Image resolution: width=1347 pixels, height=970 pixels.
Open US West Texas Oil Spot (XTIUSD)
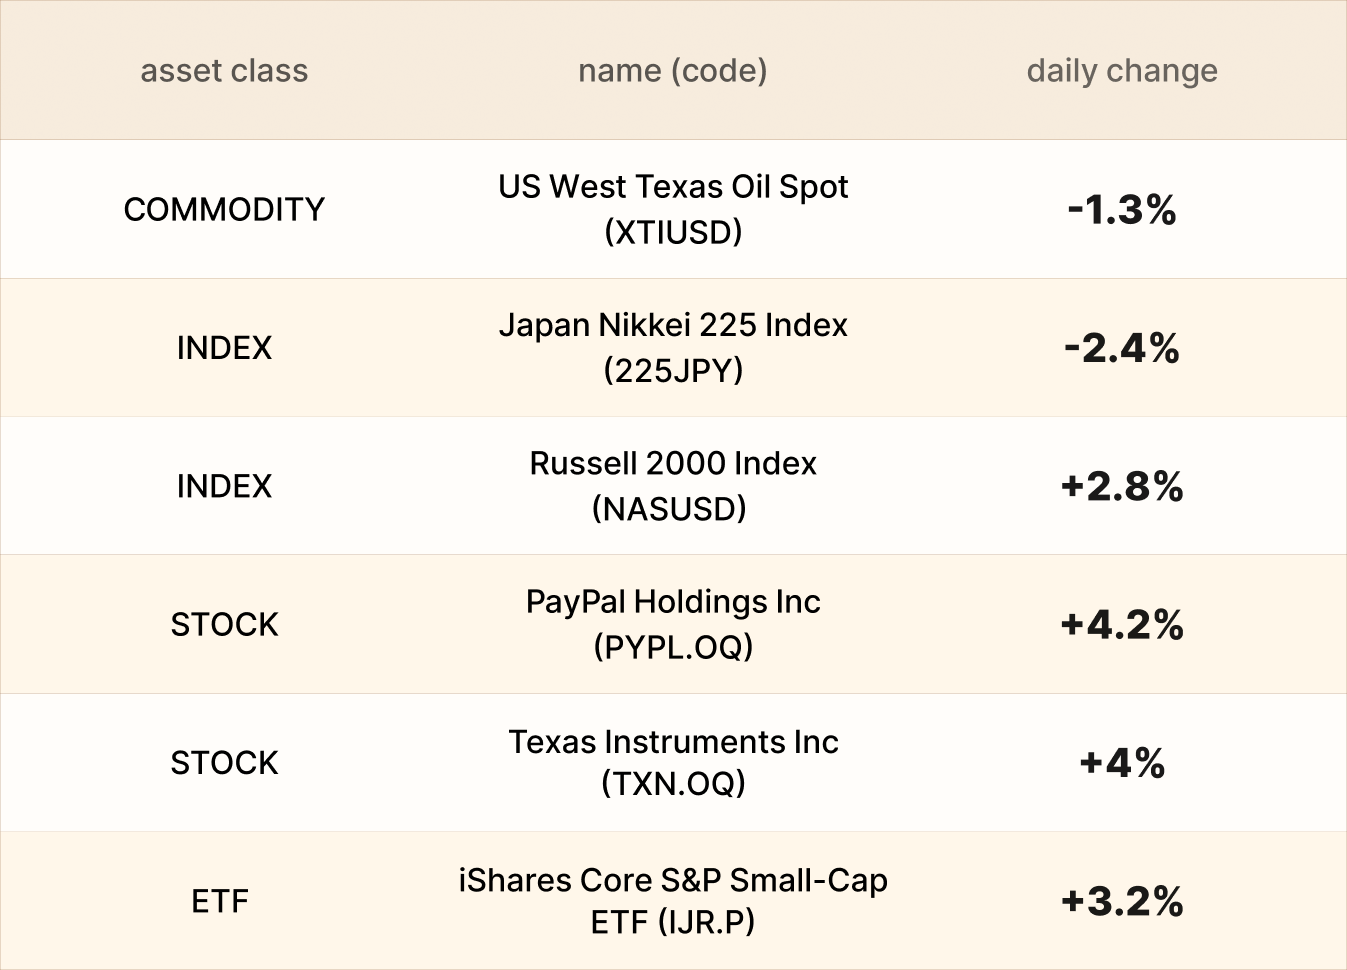tap(672, 209)
